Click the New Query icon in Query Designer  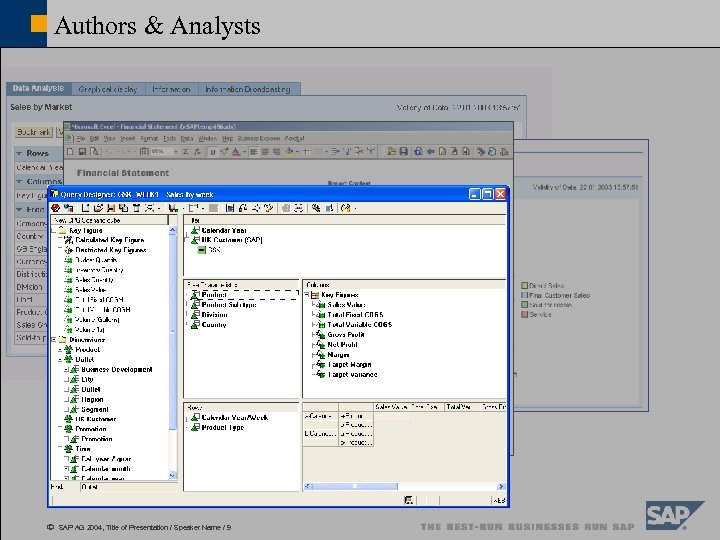click(x=85, y=208)
